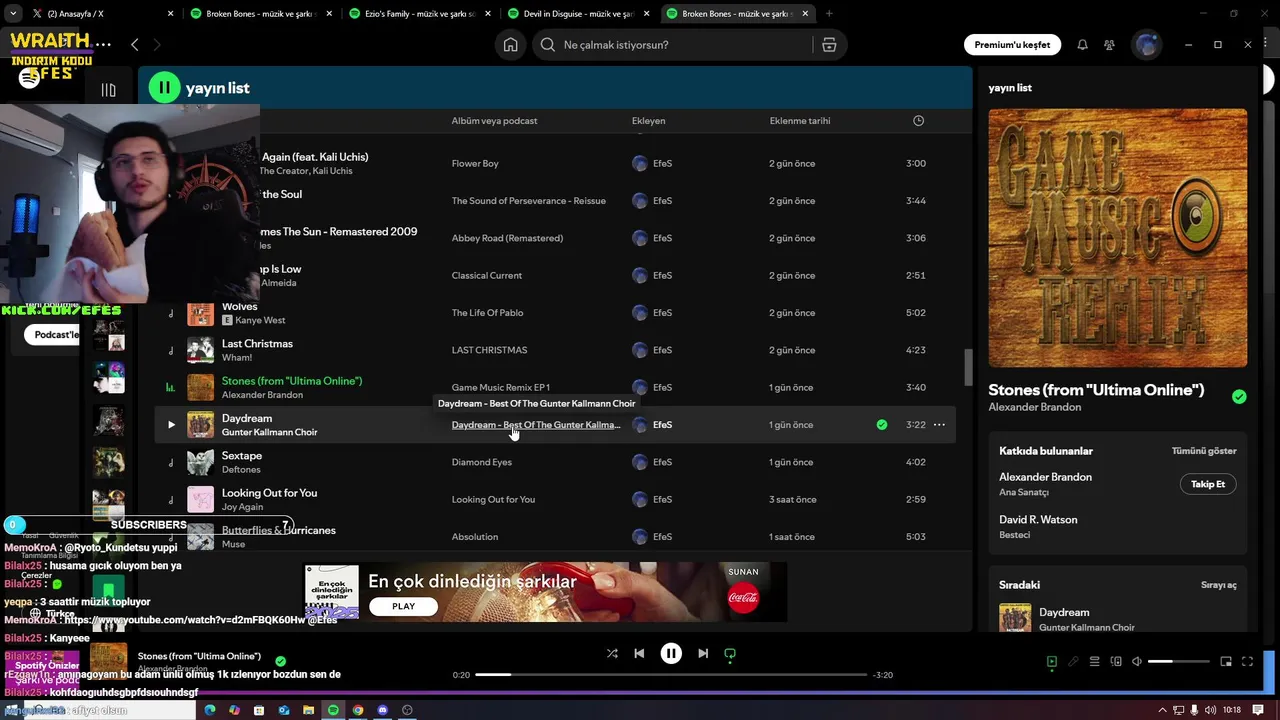The image size is (1280, 720).
Task: Navigate forward with the right arrow
Action: click(x=156, y=45)
